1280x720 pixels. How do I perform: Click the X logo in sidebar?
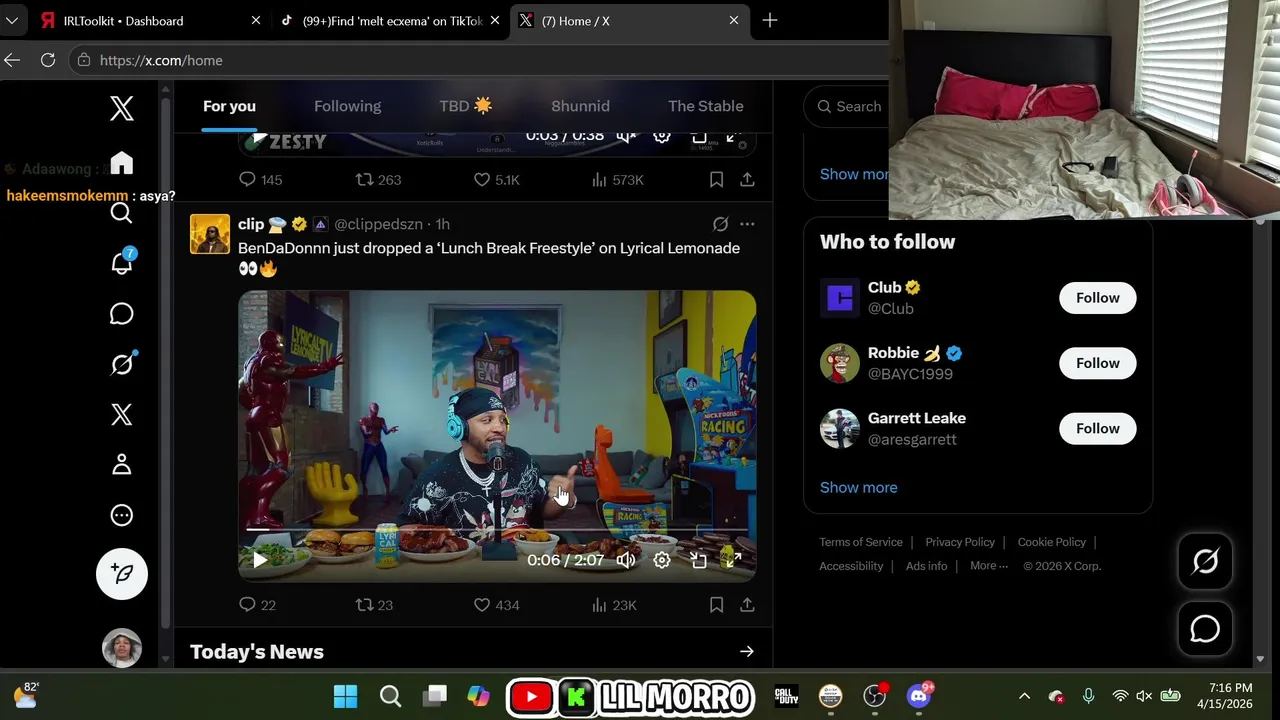[122, 108]
